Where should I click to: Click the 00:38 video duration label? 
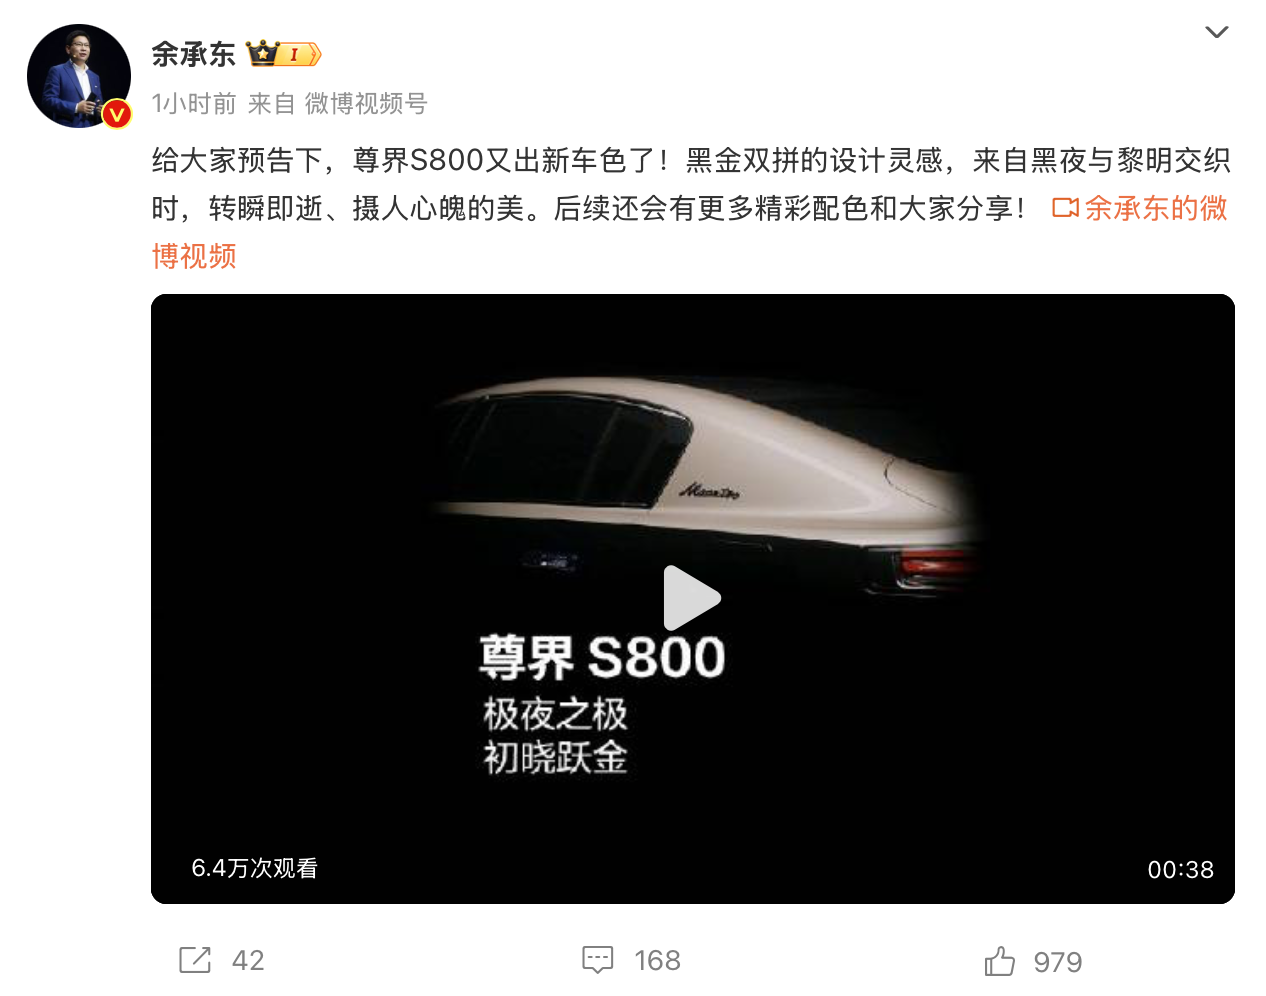click(x=1180, y=870)
